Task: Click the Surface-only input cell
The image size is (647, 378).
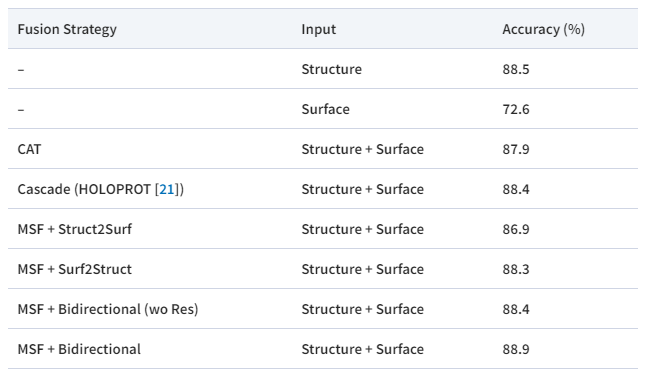Action: tap(326, 109)
